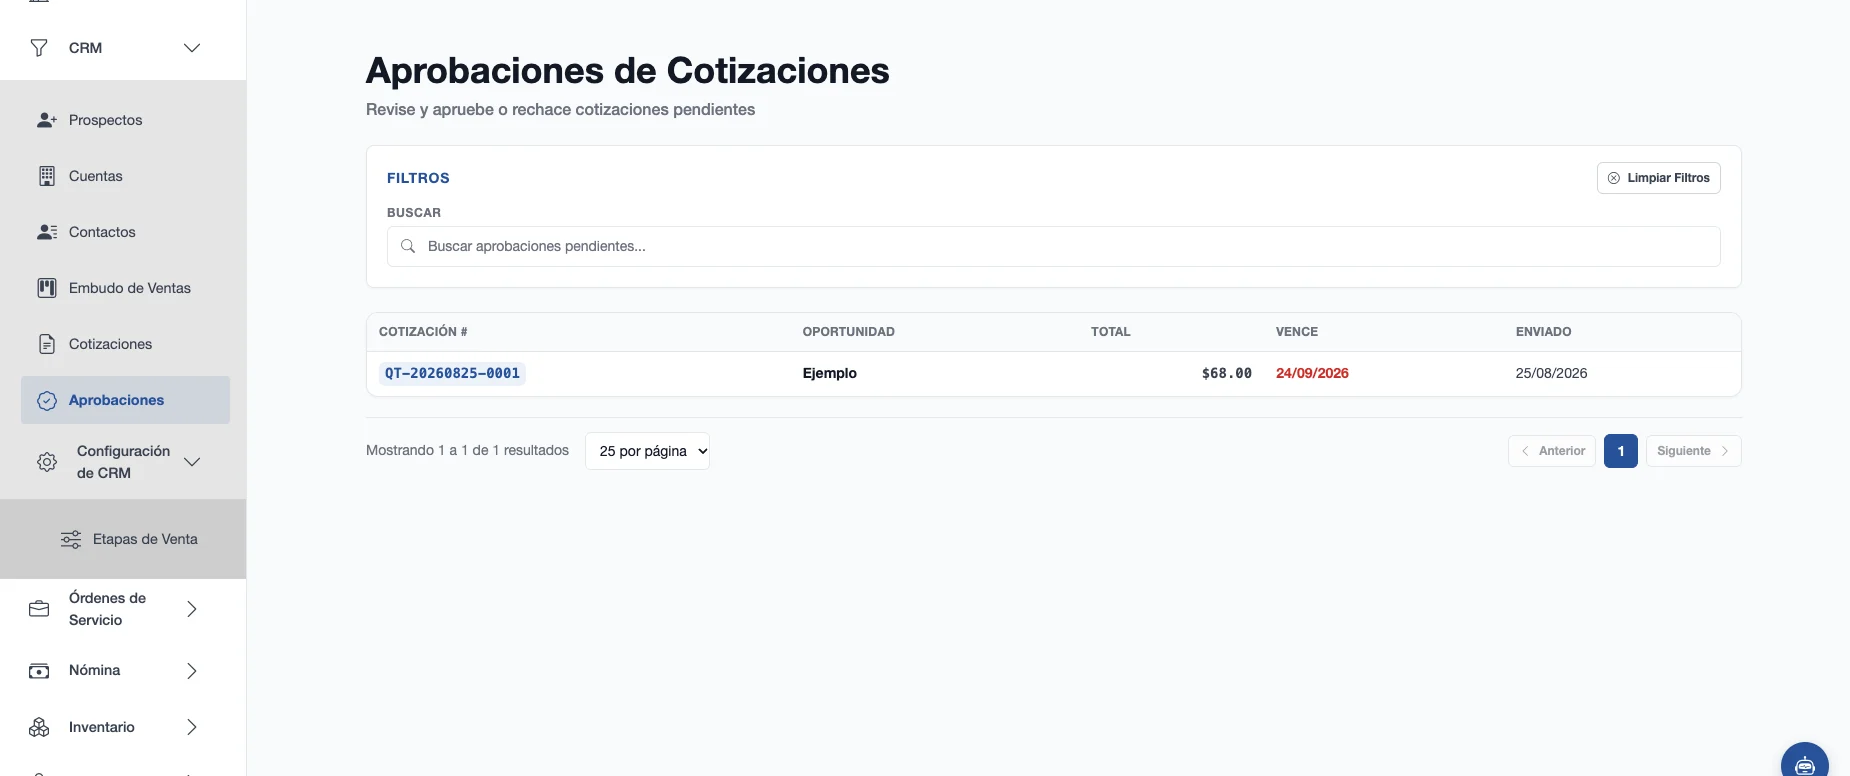The height and width of the screenshot is (776, 1850).
Task: Select page 1 in pagination
Action: [x=1621, y=451]
